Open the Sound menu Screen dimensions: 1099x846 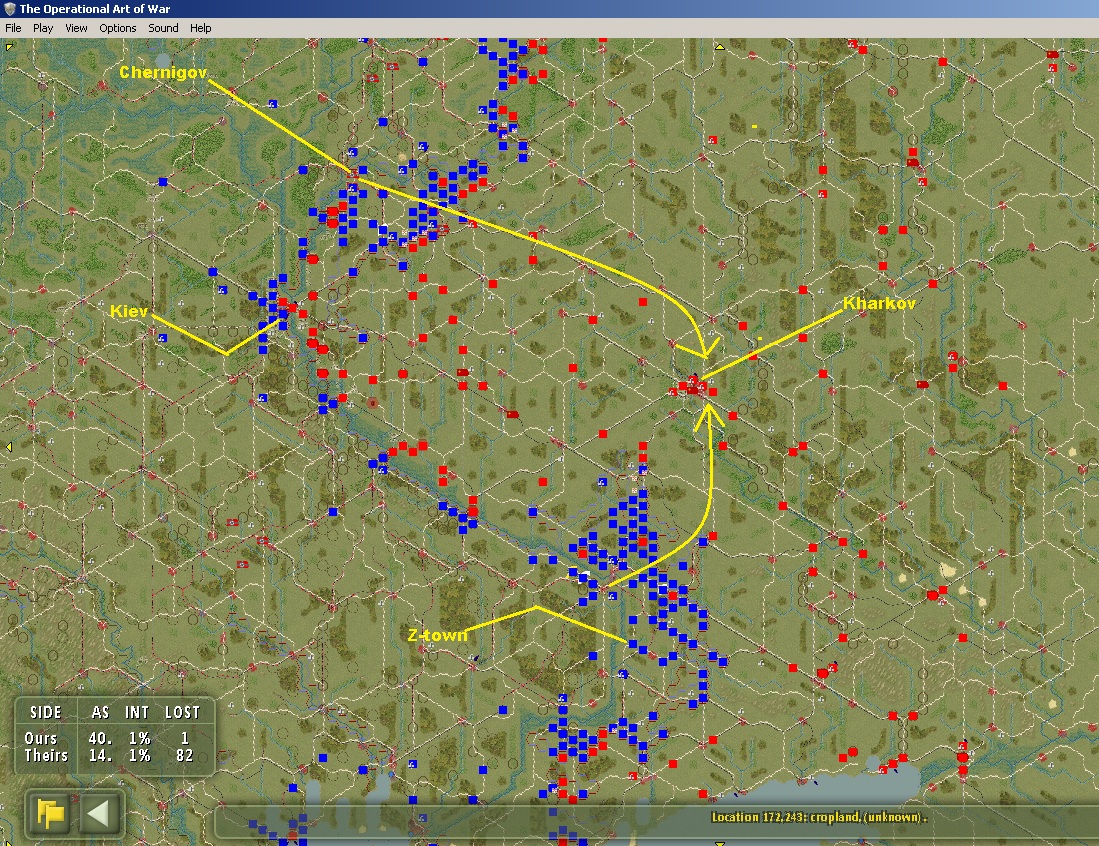pos(163,28)
